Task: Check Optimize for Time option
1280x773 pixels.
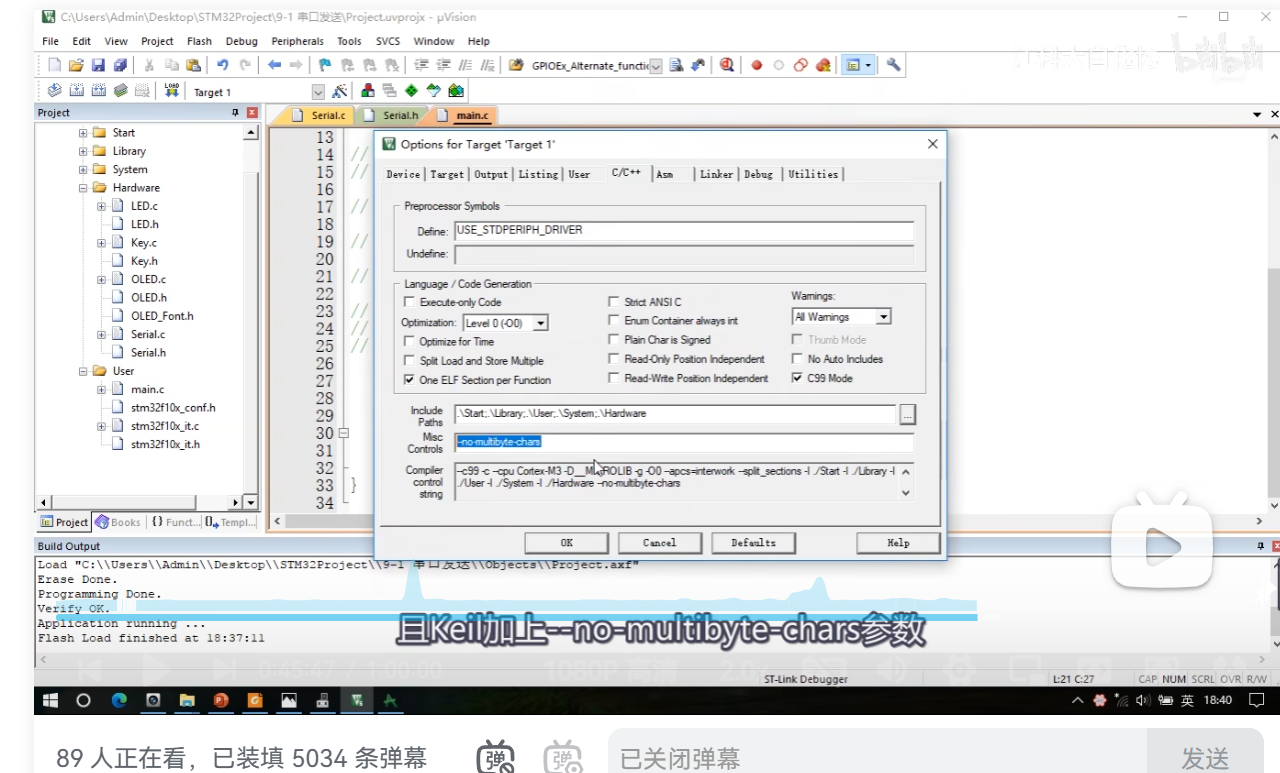Action: click(x=408, y=341)
